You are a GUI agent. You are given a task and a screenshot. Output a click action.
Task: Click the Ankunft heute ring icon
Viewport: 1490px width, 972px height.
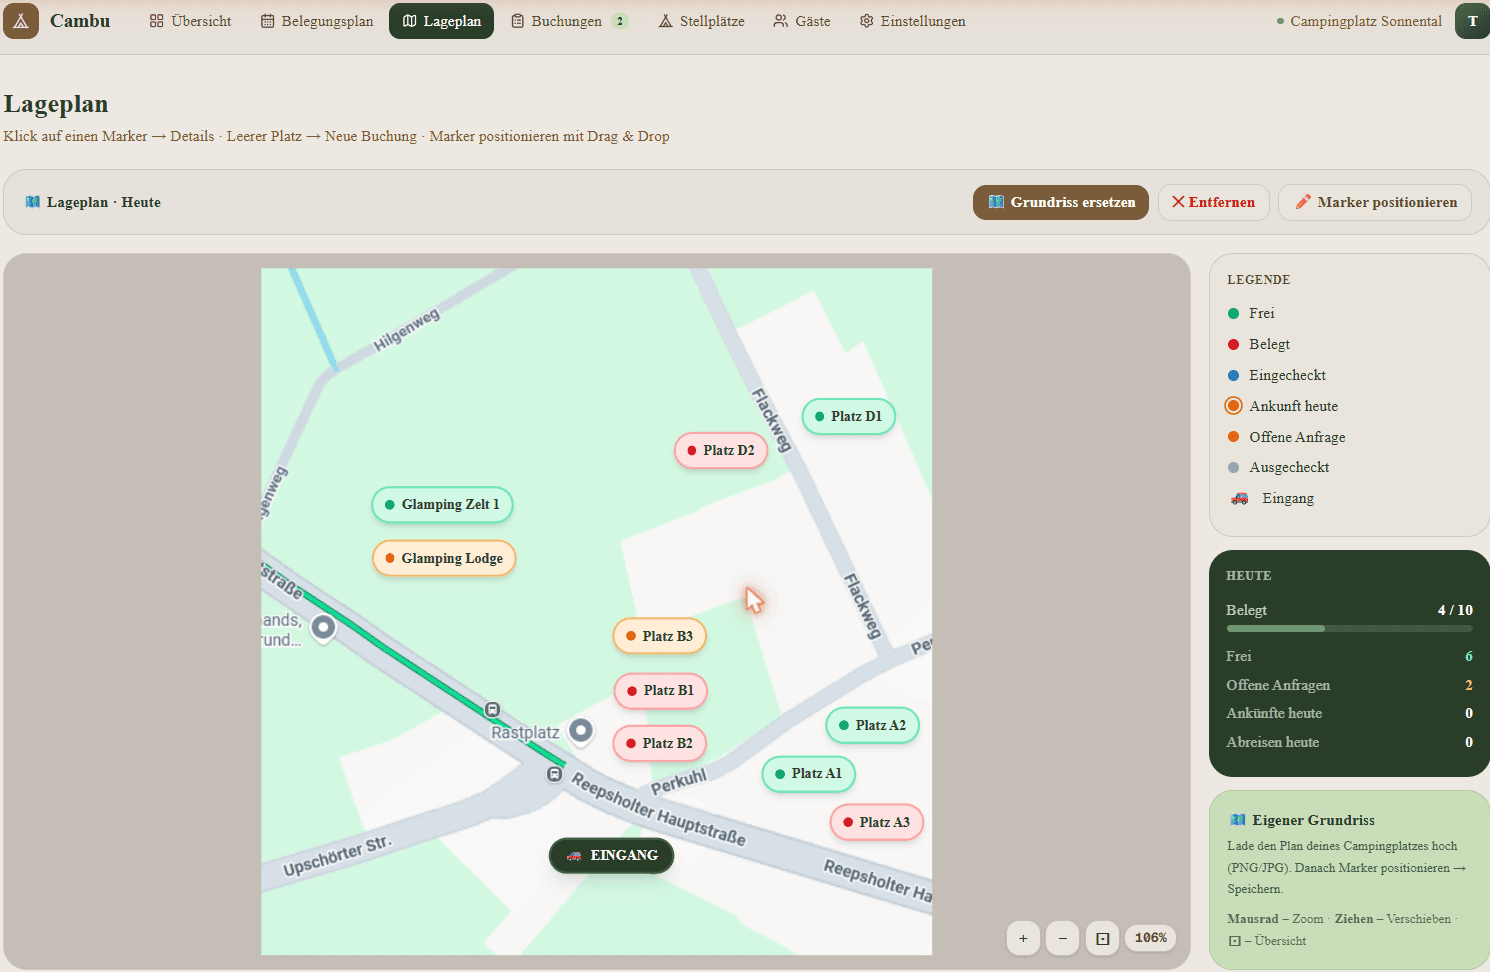coord(1233,406)
